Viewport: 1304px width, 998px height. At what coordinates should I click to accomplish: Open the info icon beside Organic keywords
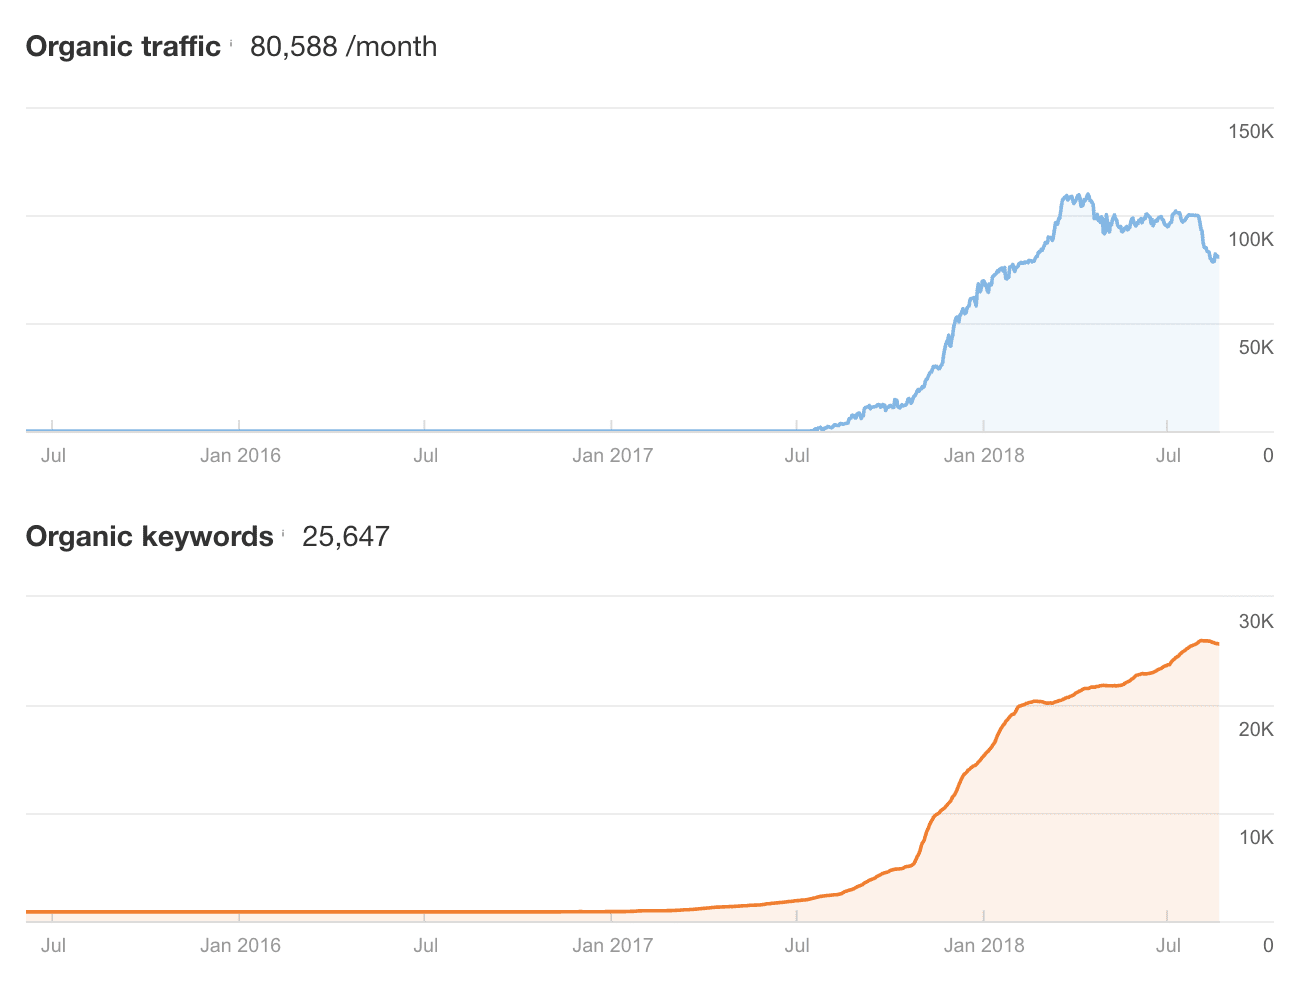(x=283, y=533)
